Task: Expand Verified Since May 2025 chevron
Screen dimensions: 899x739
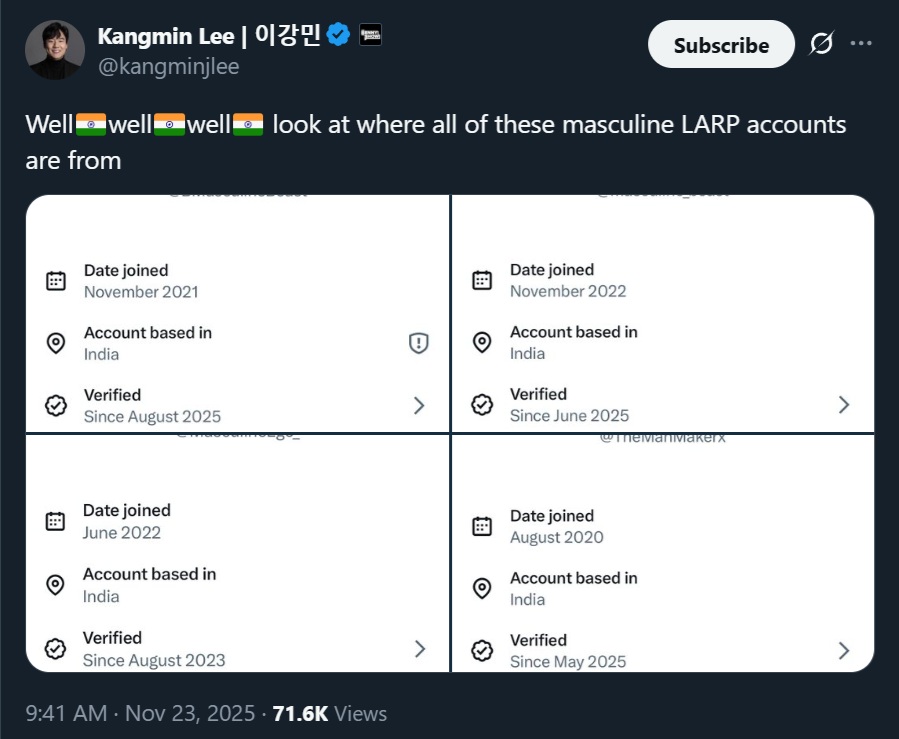Action: coord(844,651)
